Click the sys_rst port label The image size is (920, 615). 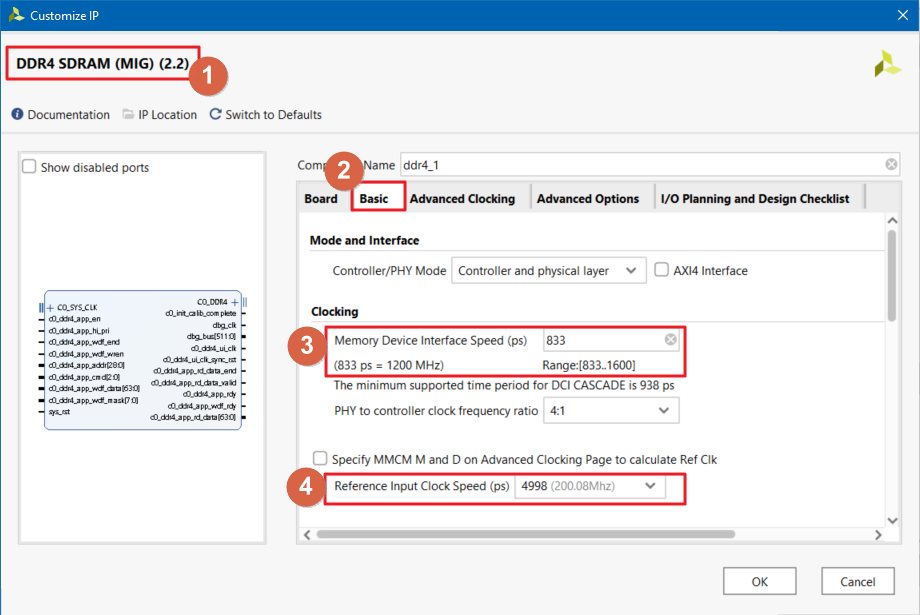(x=59, y=412)
